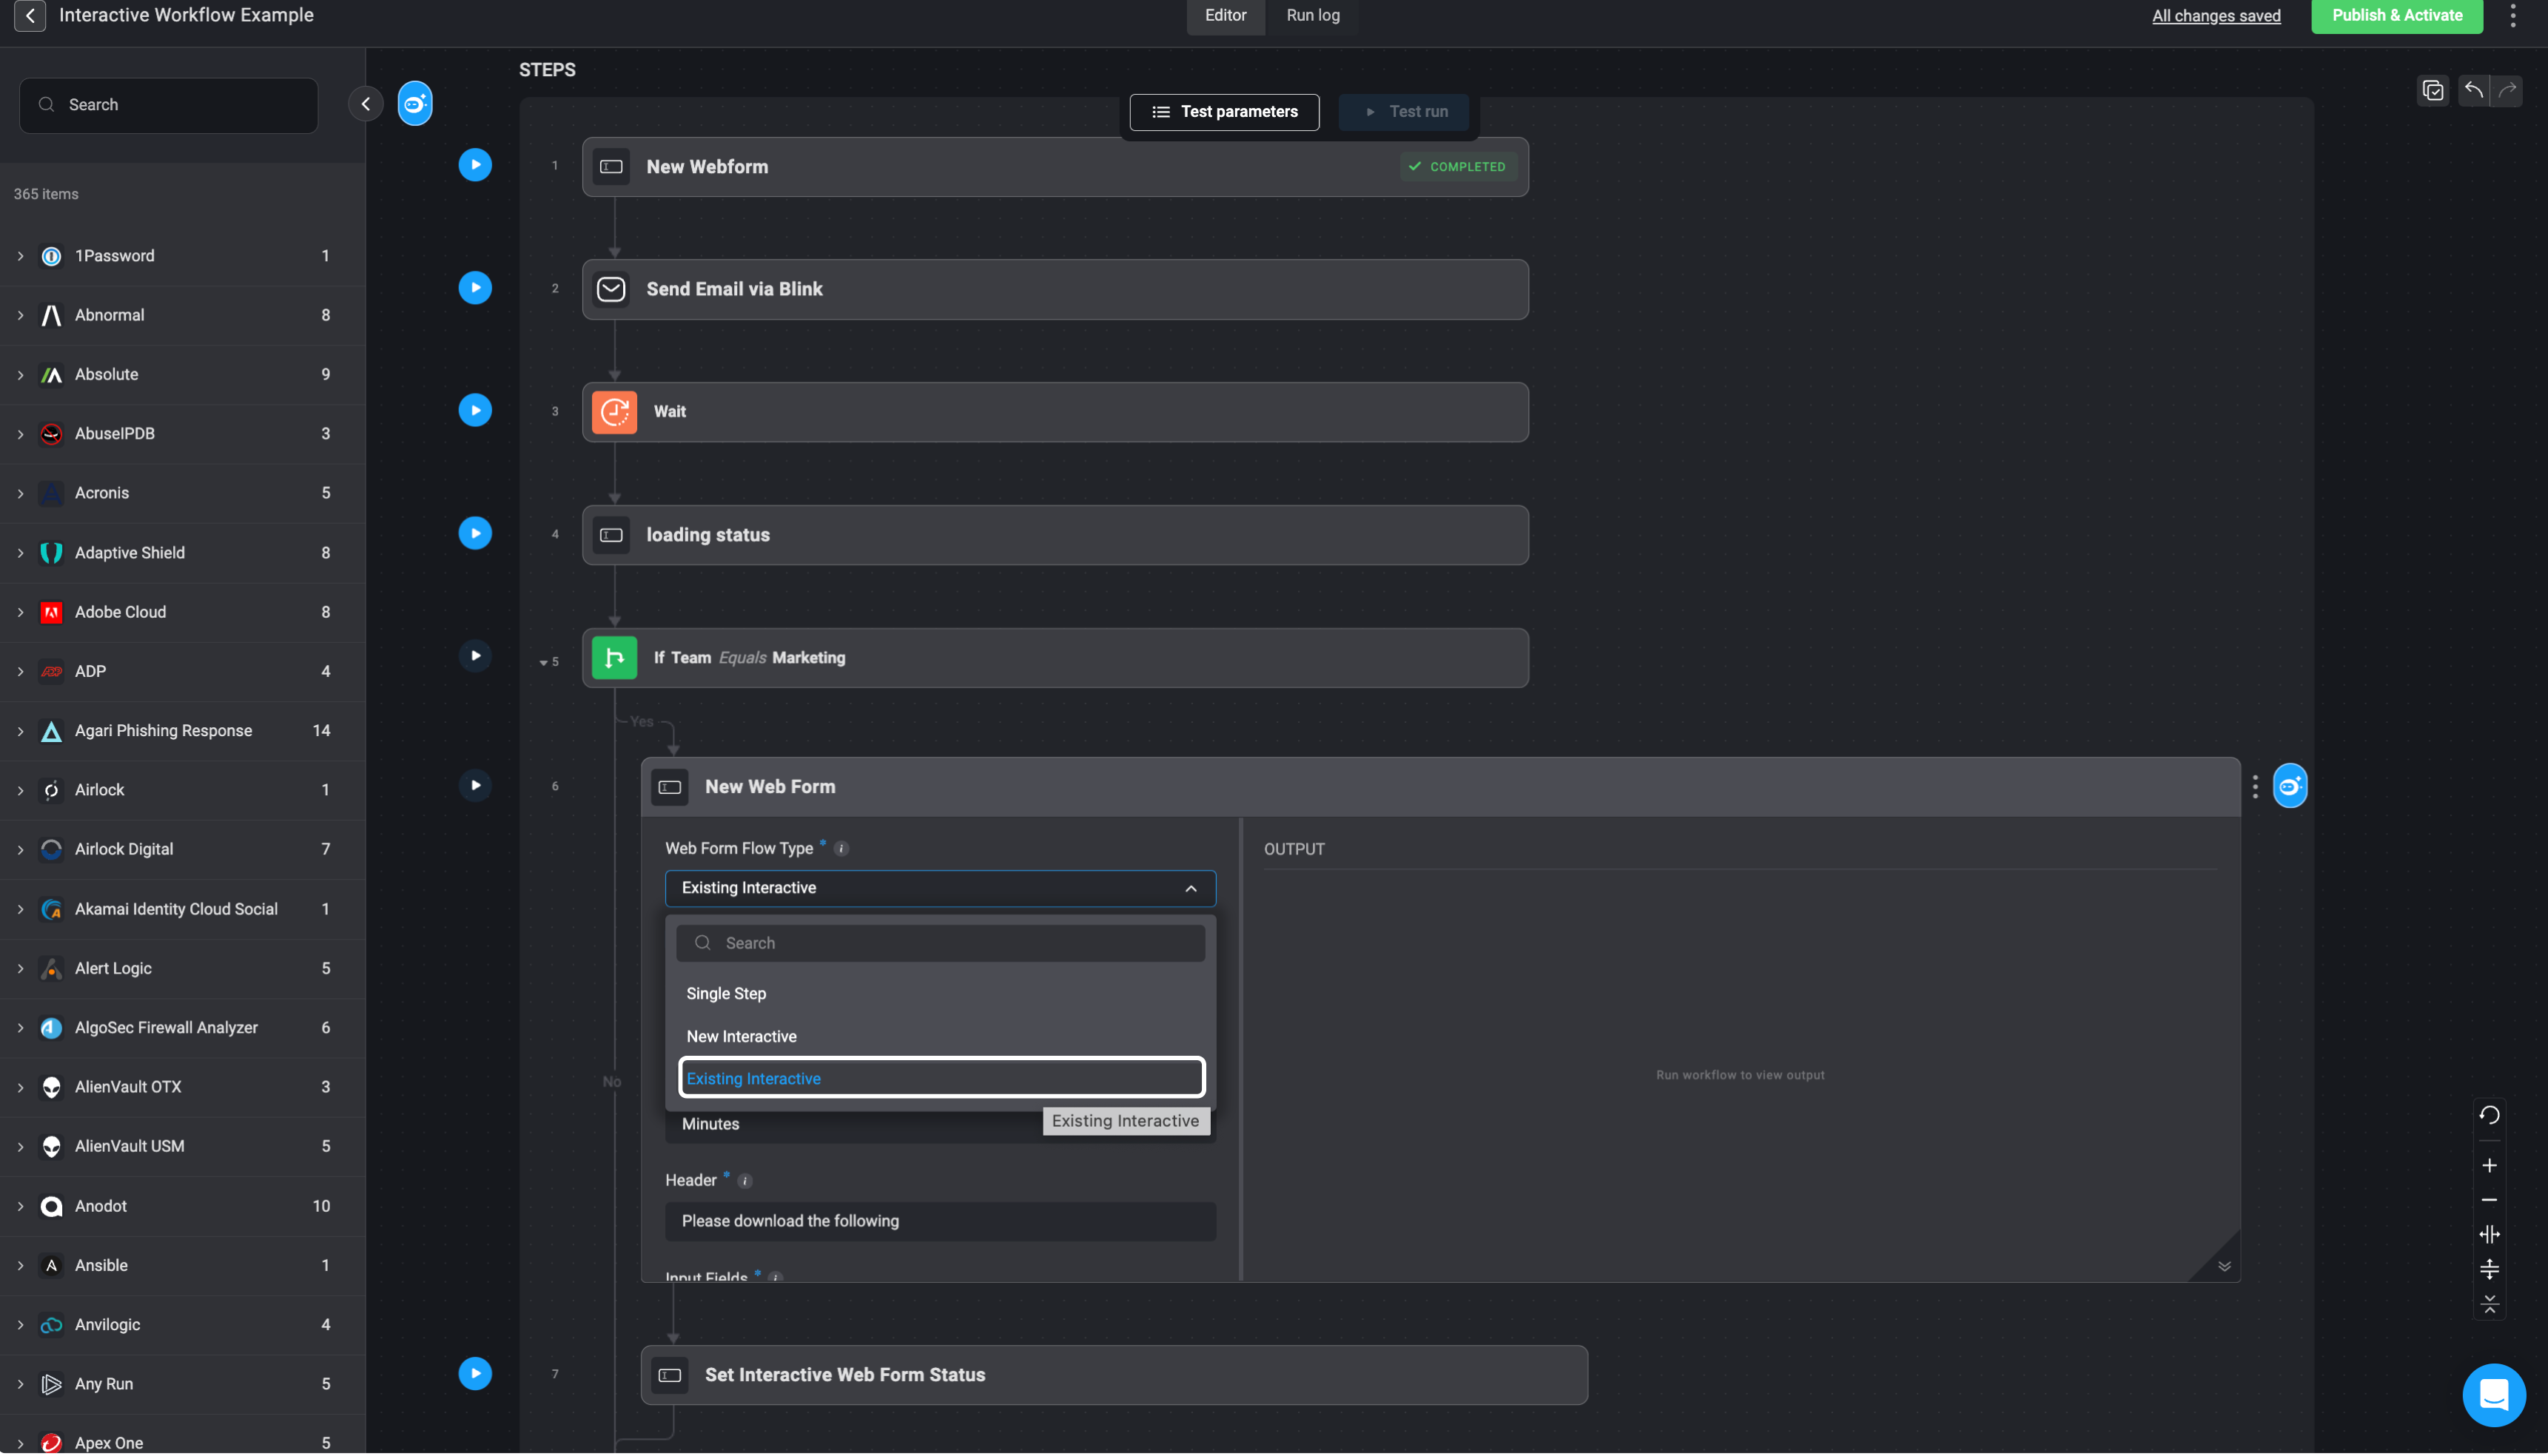2548x1456 pixels.
Task: Click the Header text input field
Action: point(940,1221)
